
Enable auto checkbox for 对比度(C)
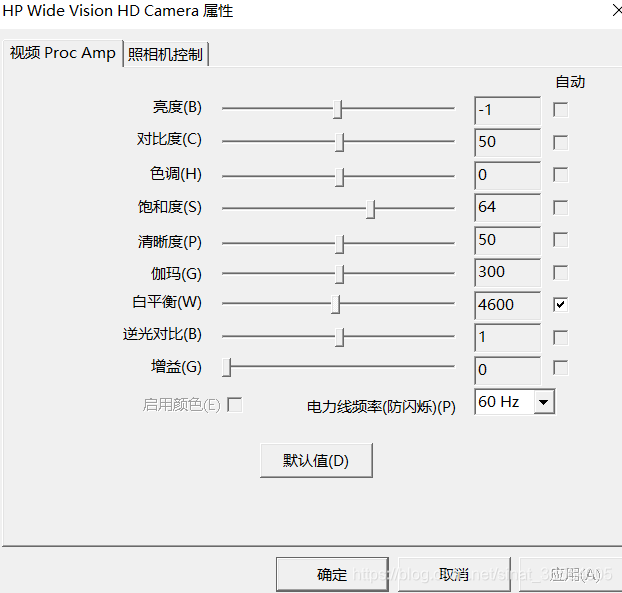[x=560, y=142]
